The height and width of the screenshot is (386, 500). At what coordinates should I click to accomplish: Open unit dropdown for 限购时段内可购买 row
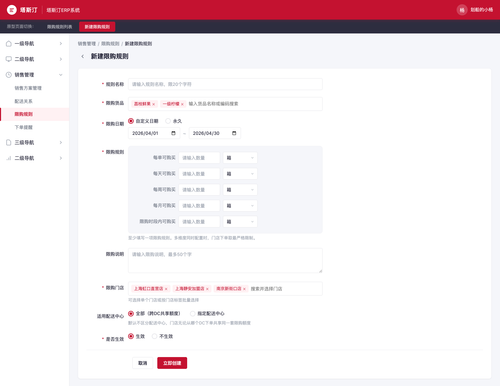(240, 222)
